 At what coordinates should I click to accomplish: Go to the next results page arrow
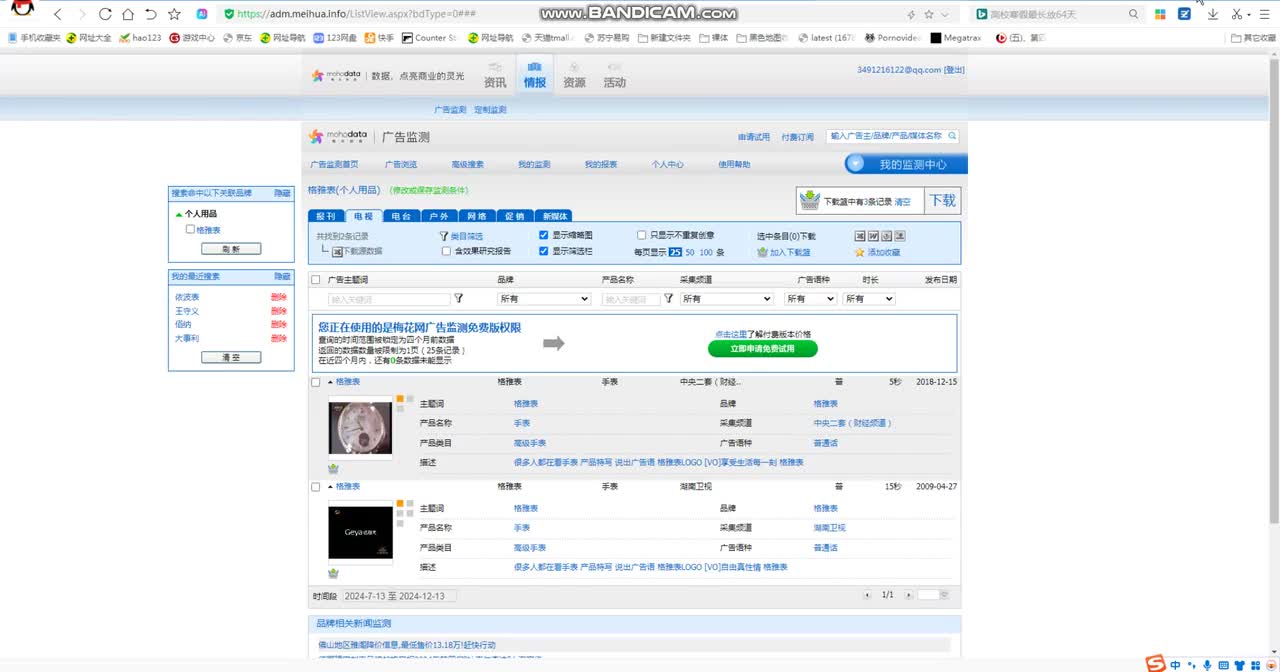tap(908, 595)
